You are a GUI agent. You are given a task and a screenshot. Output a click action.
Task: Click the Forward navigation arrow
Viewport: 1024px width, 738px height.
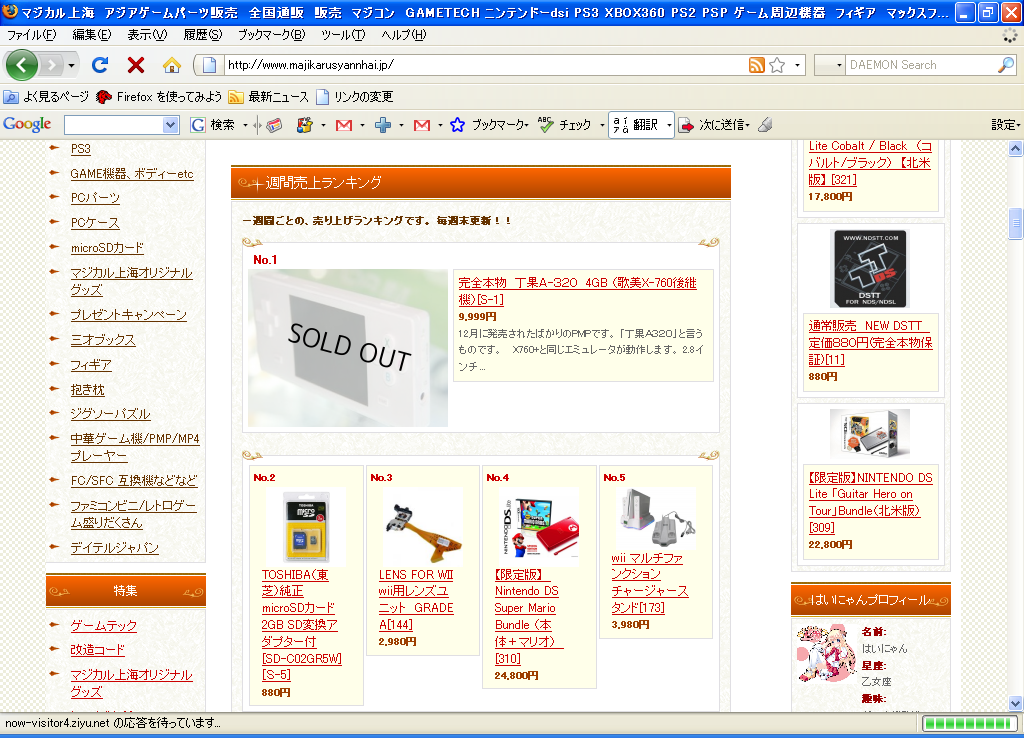(52, 65)
